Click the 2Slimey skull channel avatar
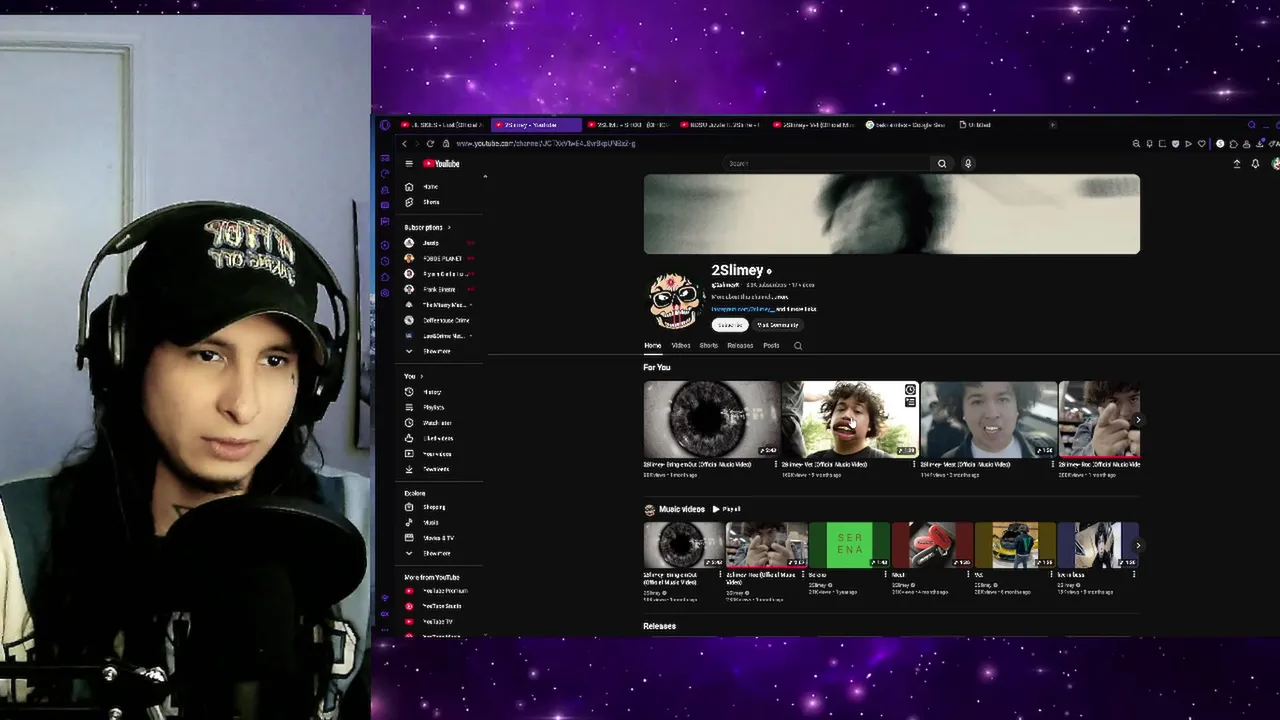This screenshot has height=720, width=1280. click(674, 298)
